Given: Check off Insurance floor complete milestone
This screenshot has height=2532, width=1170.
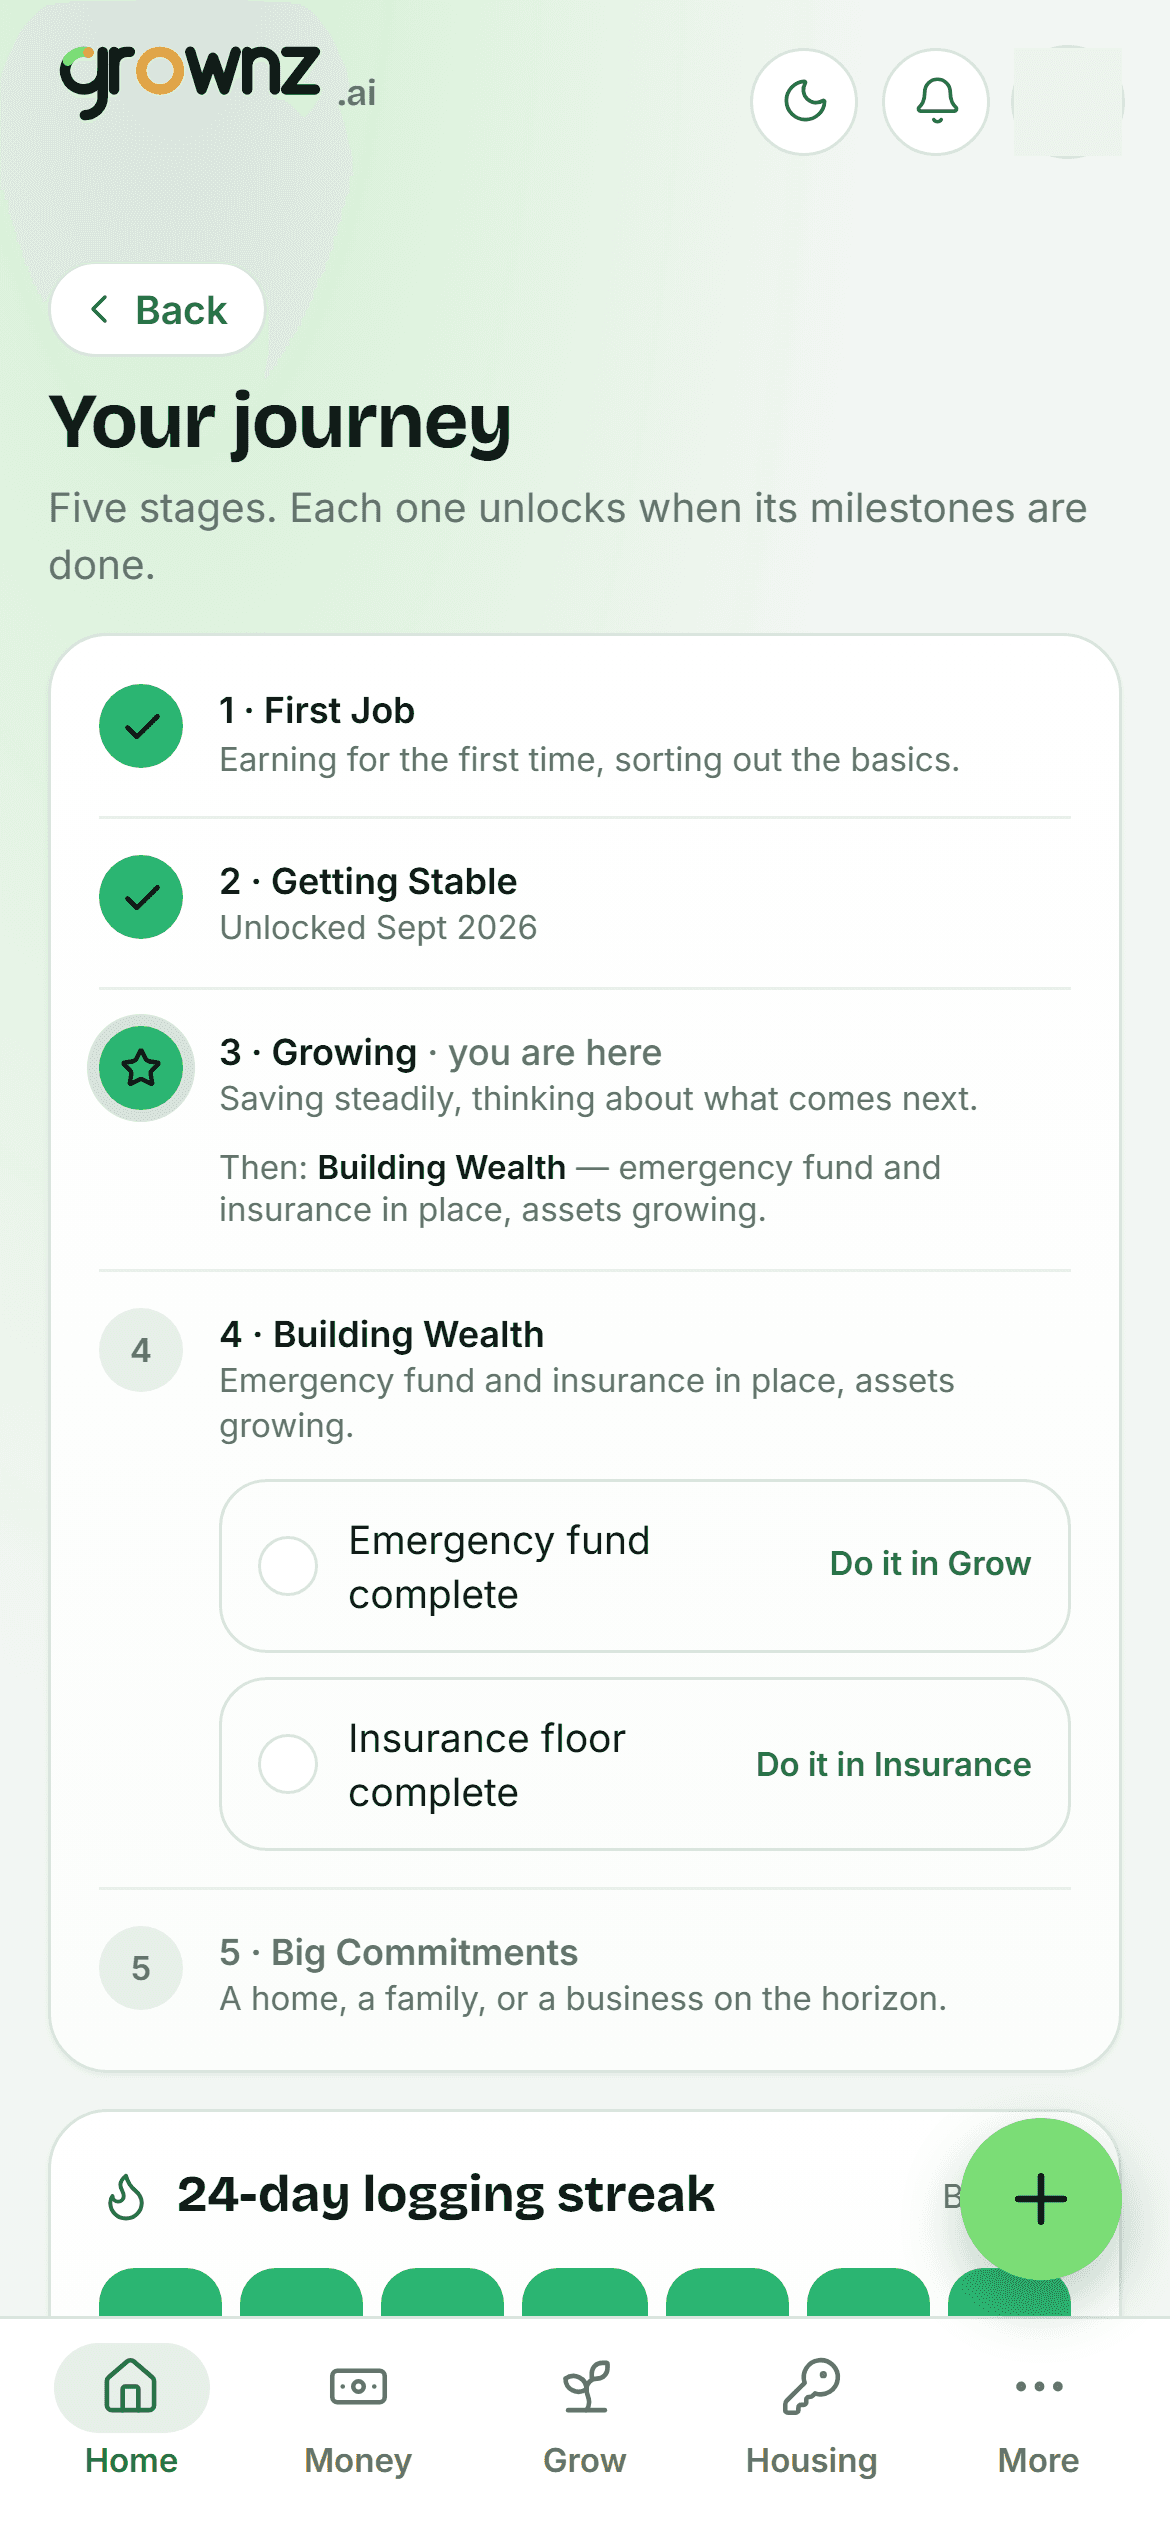Looking at the screenshot, I should pos(288,1764).
